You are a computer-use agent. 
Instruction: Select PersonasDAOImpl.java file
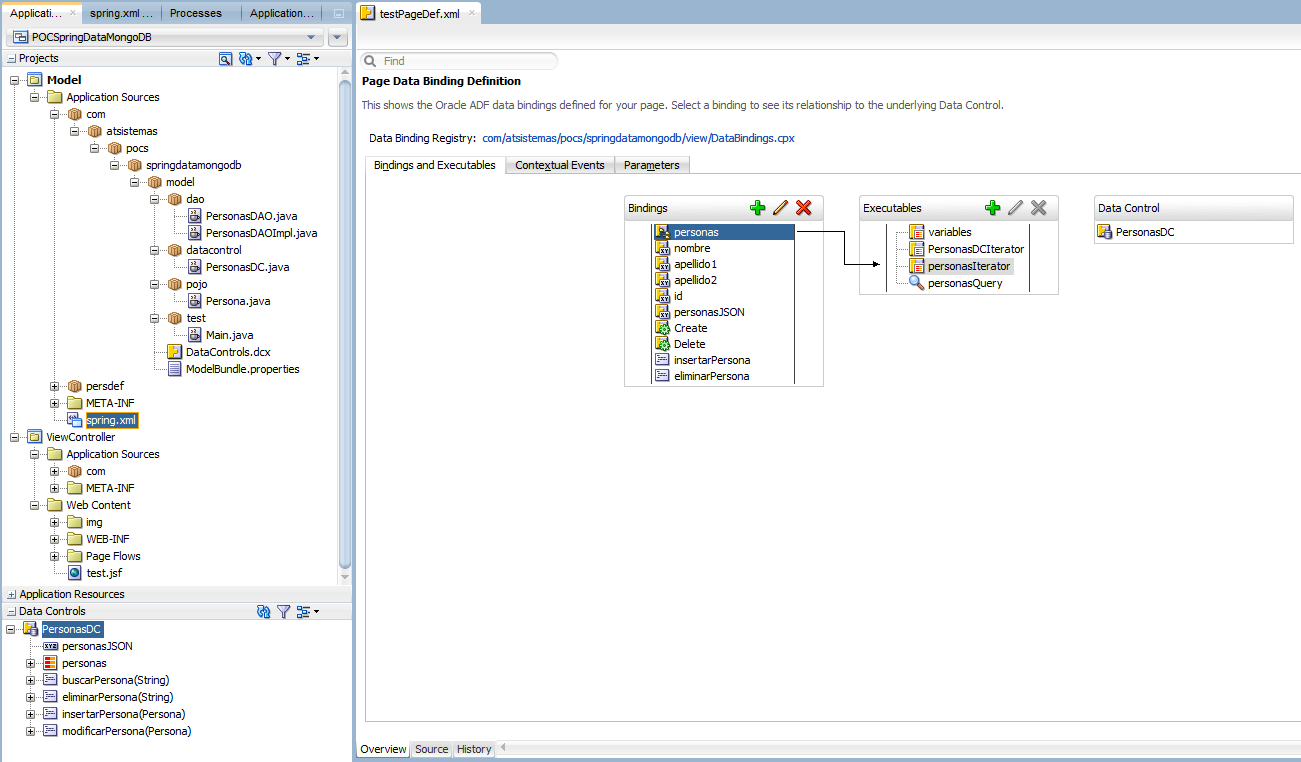pyautogui.click(x=261, y=233)
